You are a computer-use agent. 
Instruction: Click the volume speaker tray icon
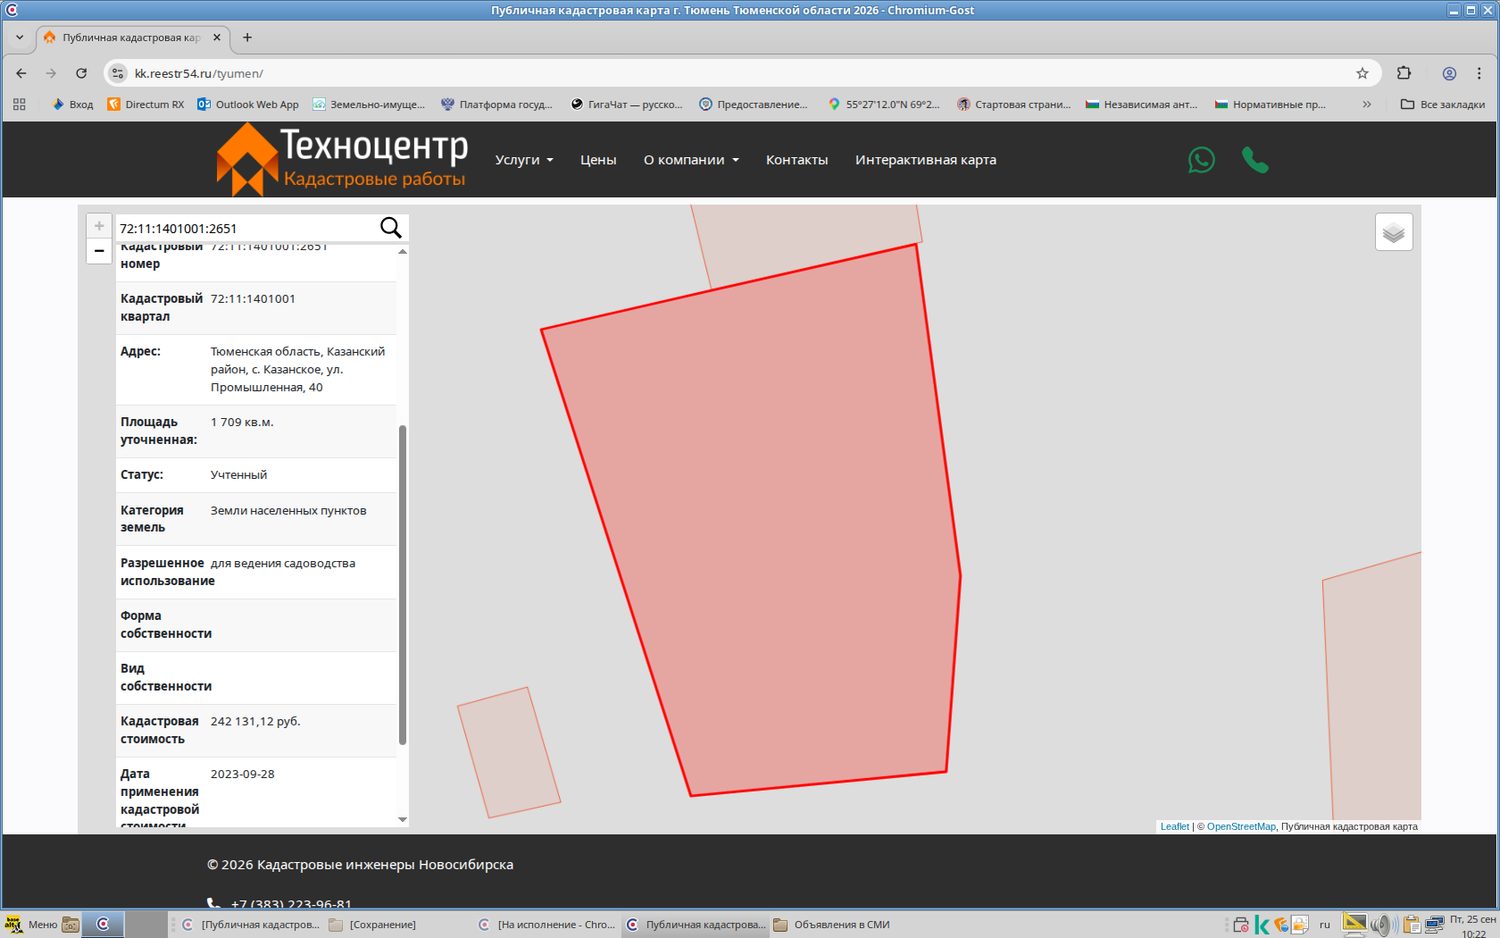pos(1382,925)
